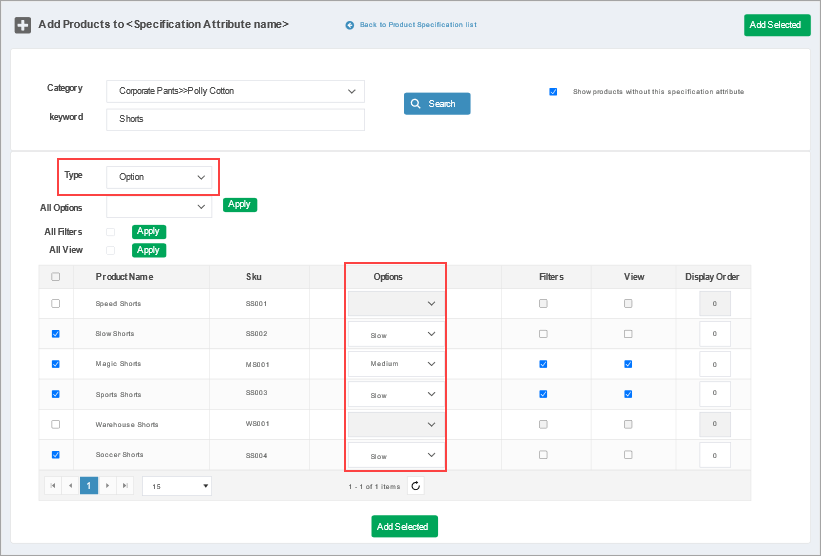Click the refresh icon in the pager
Viewport: 821px width, 556px height.
coord(416,486)
